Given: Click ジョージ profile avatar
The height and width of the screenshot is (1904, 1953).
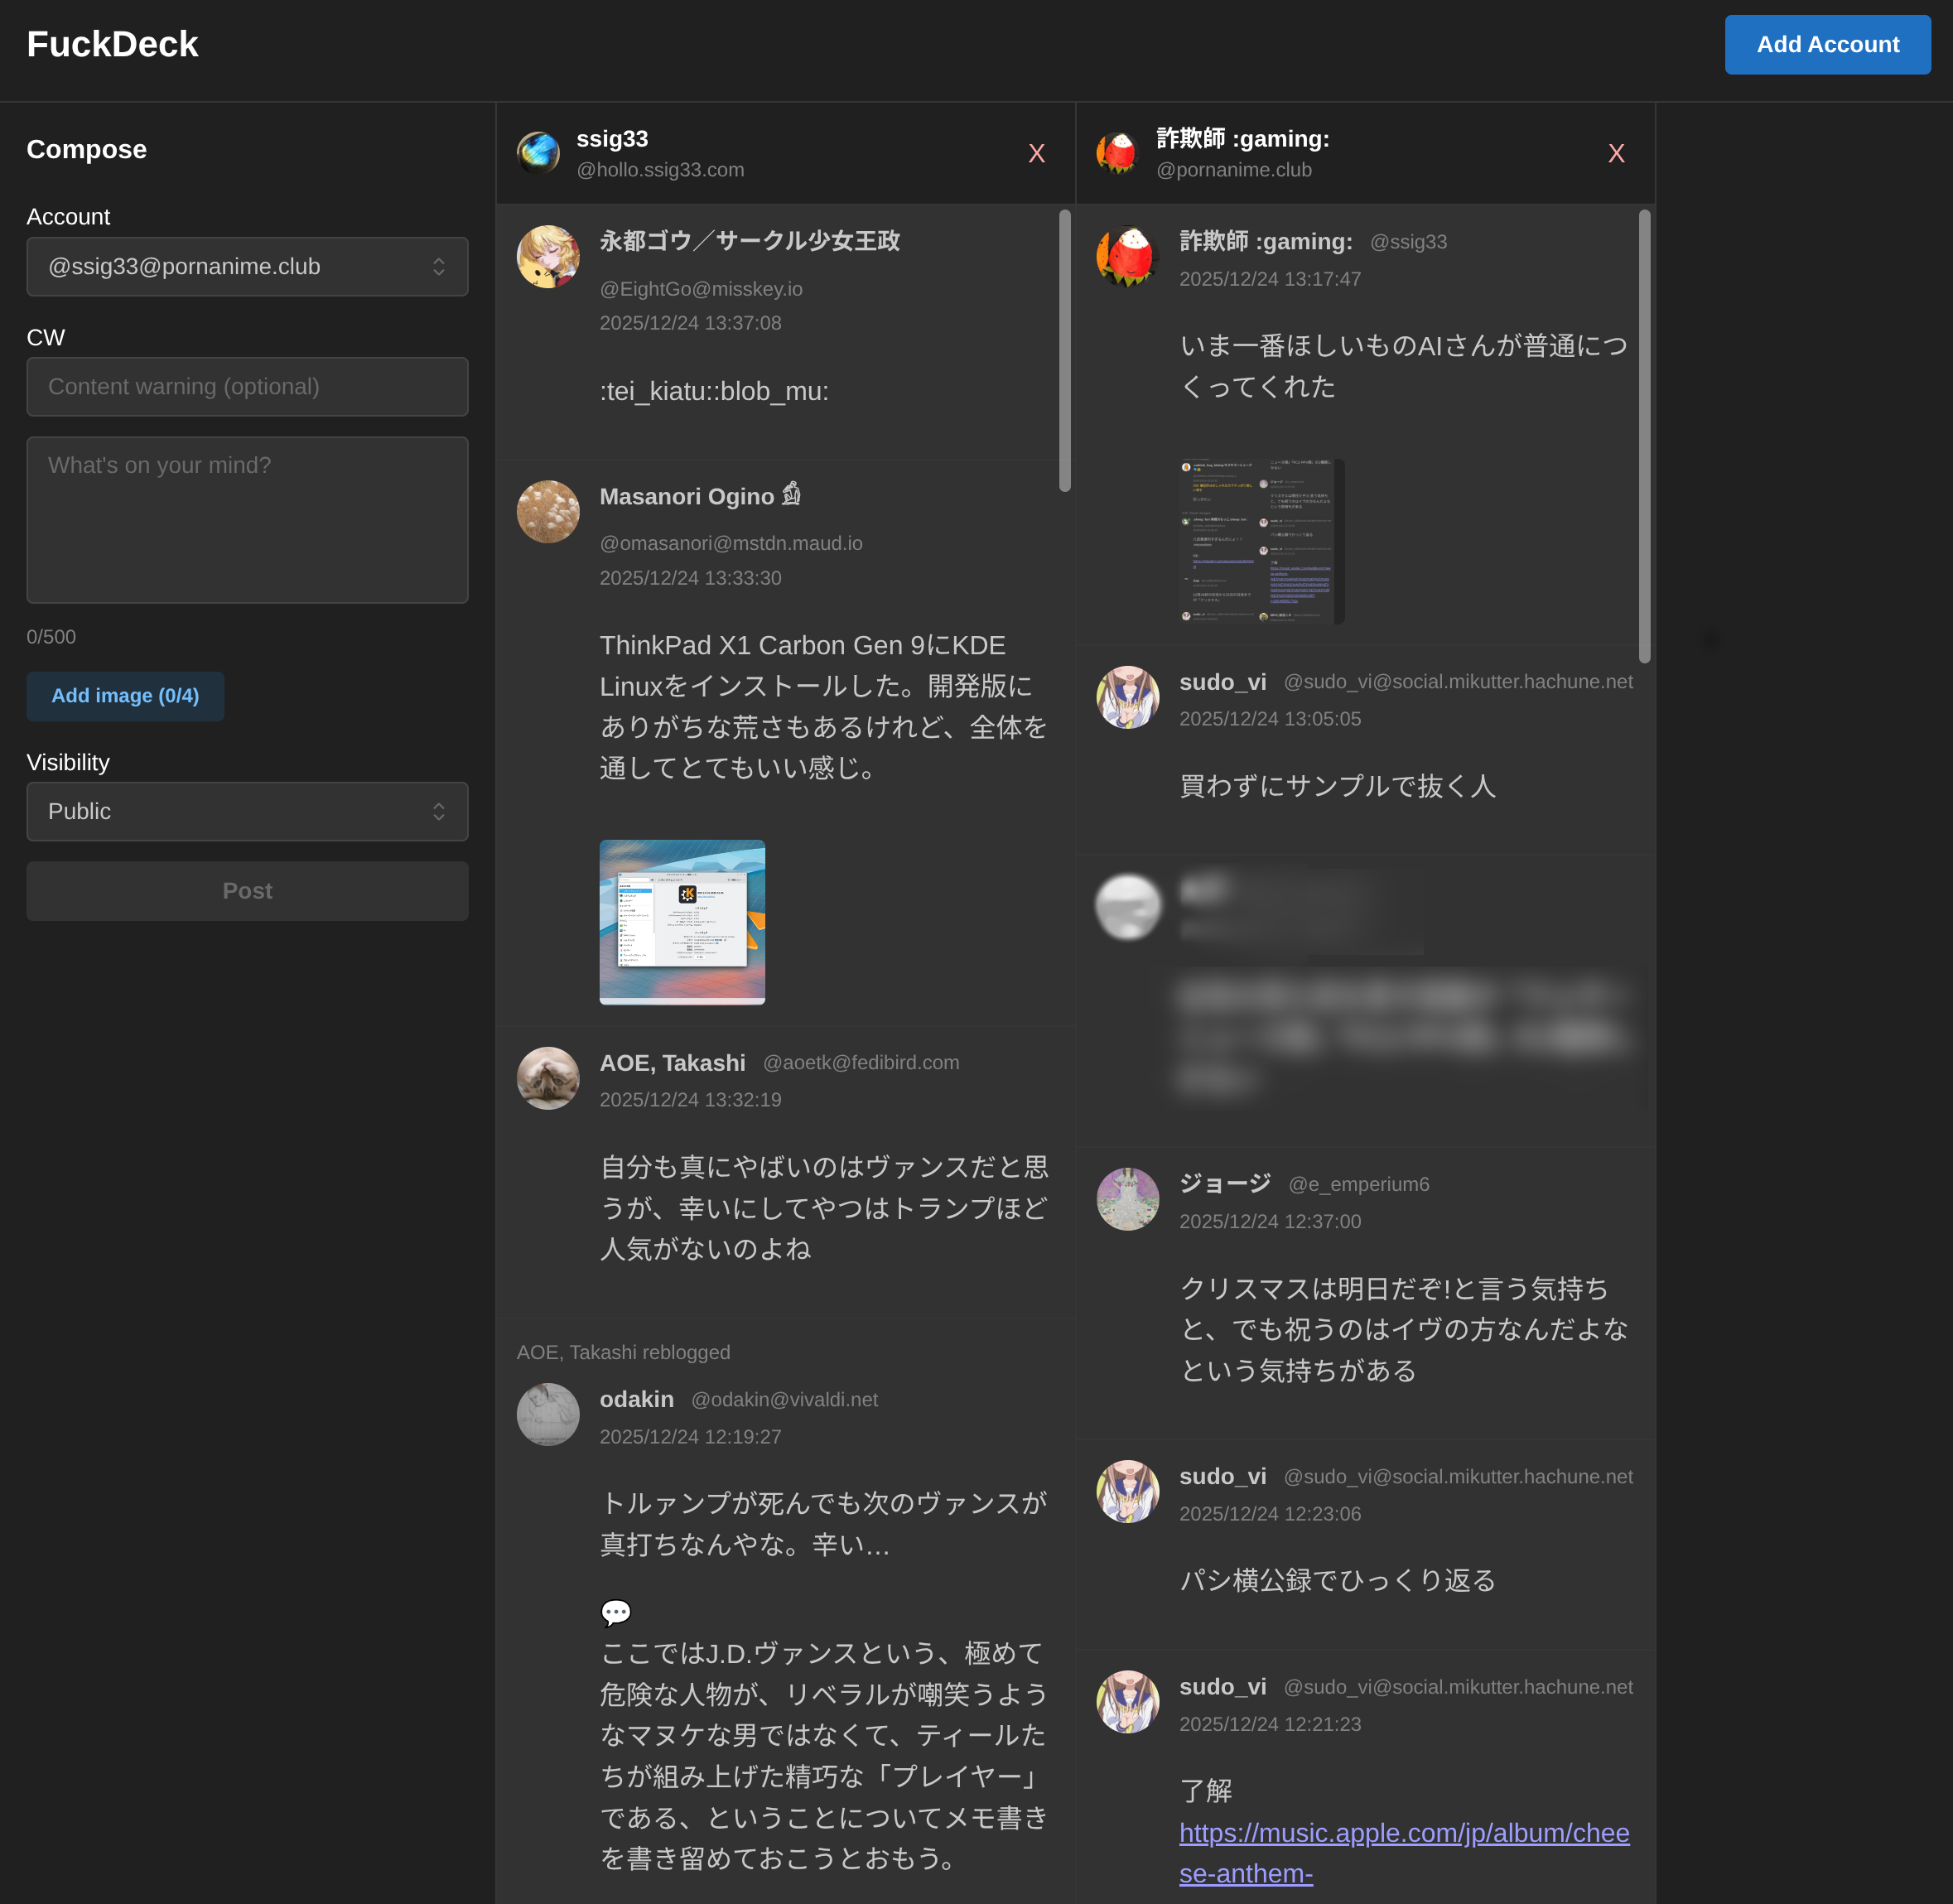Looking at the screenshot, I should pyautogui.click(x=1127, y=1199).
